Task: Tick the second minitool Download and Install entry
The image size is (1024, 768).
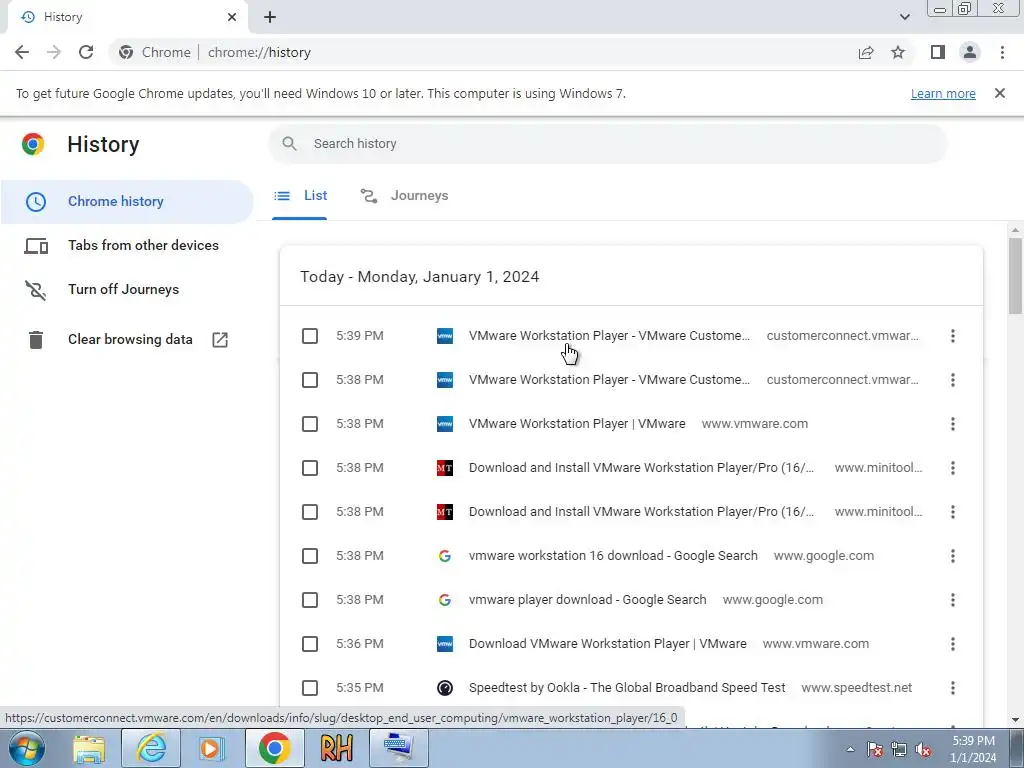Action: 310,512
